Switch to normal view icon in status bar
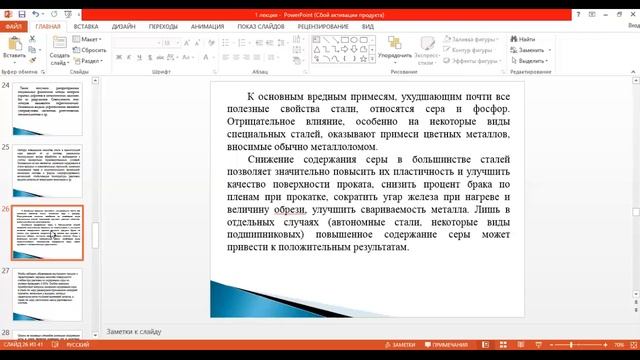 click(x=485, y=345)
